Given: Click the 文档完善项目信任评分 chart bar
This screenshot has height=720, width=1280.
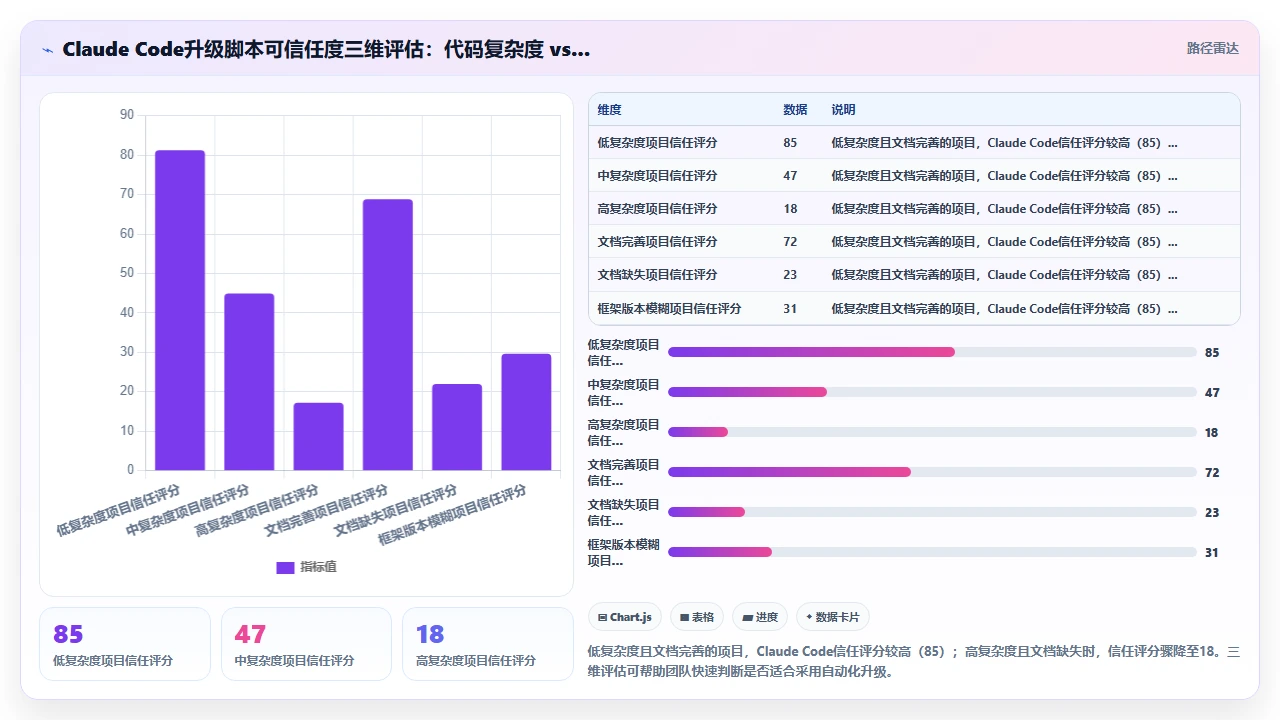Looking at the screenshot, I should click(x=388, y=334).
